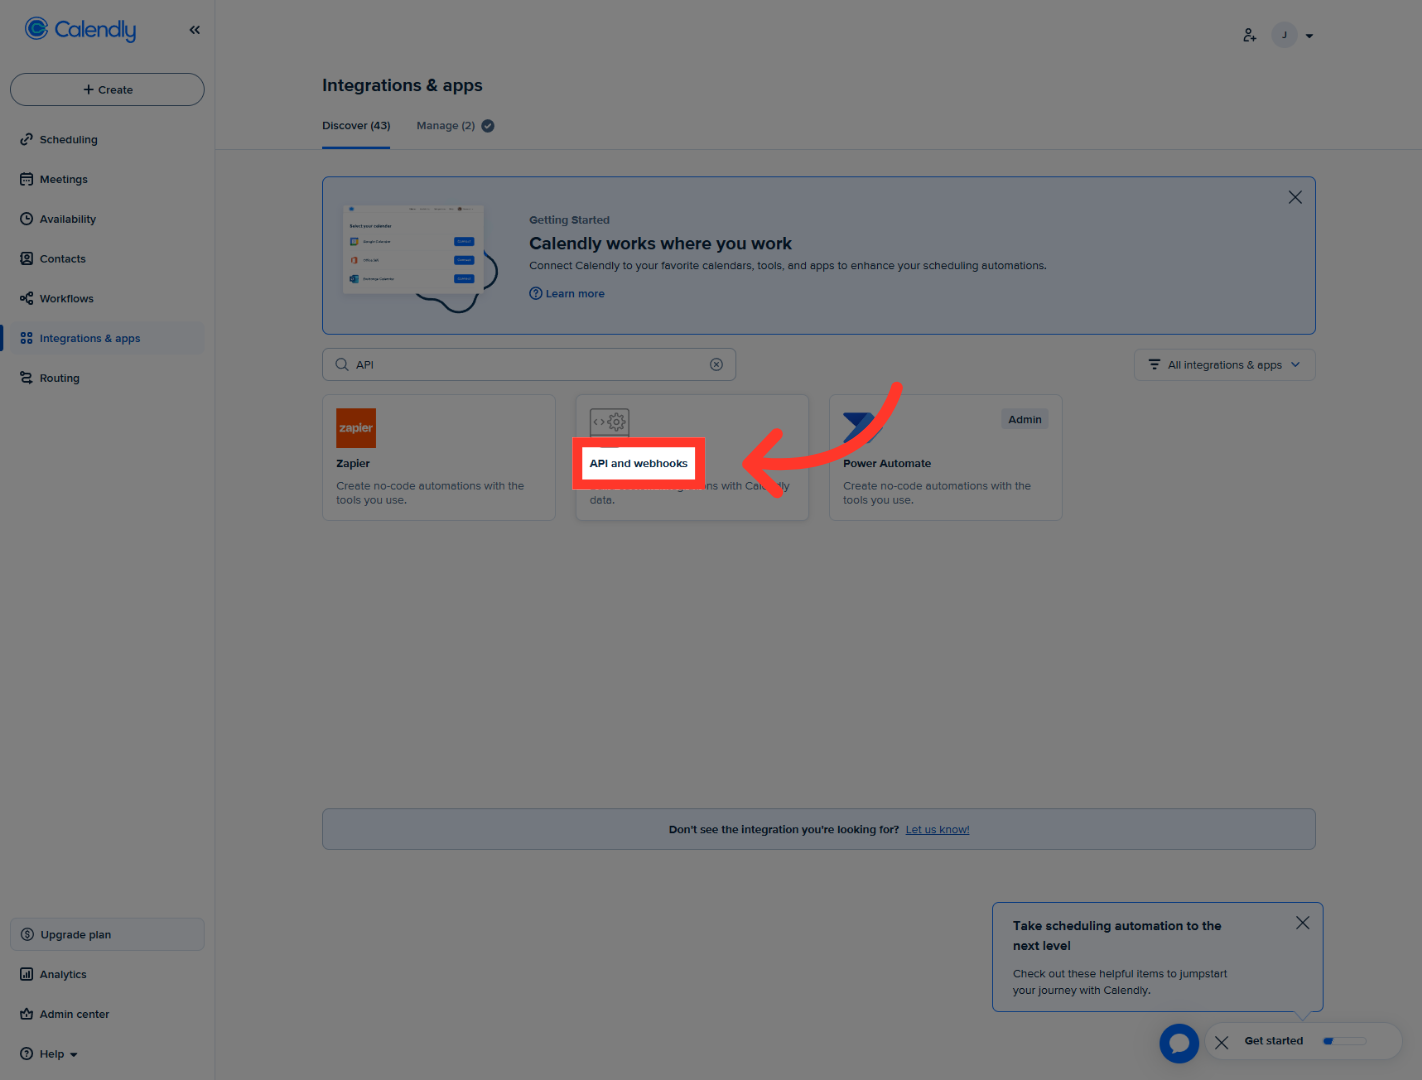This screenshot has width=1422, height=1080.
Task: Click the Meetings calendar icon
Action: pos(26,180)
